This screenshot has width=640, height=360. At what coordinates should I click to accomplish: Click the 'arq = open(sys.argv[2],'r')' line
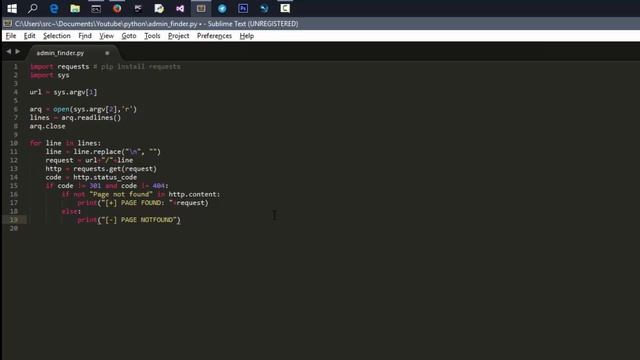83,109
